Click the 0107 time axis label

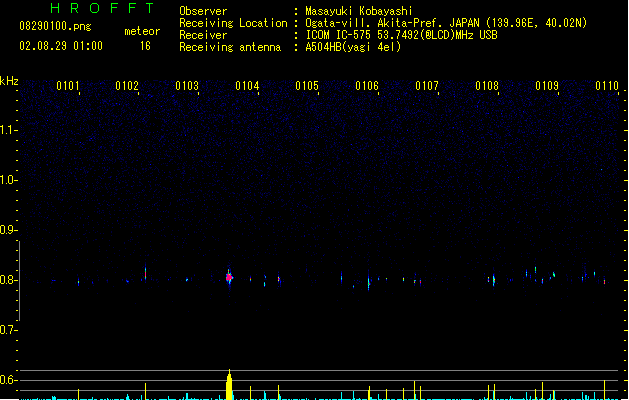(x=427, y=86)
